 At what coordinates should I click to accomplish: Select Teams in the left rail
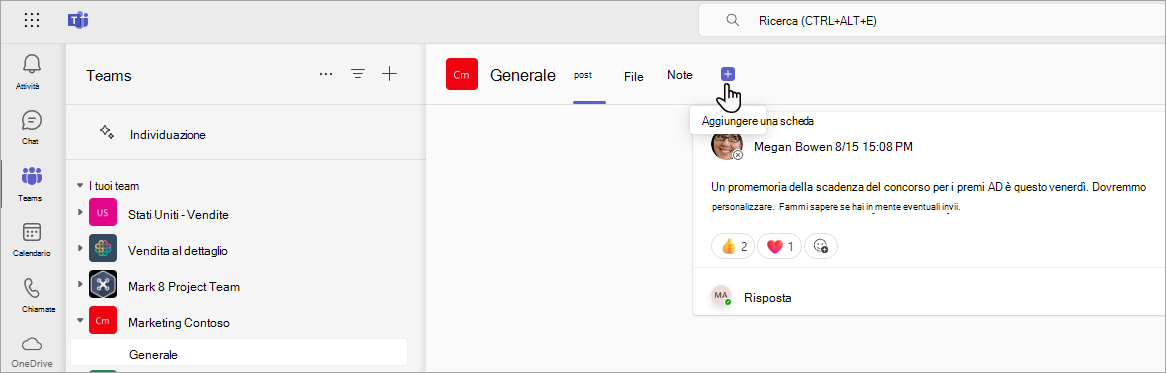tap(32, 184)
